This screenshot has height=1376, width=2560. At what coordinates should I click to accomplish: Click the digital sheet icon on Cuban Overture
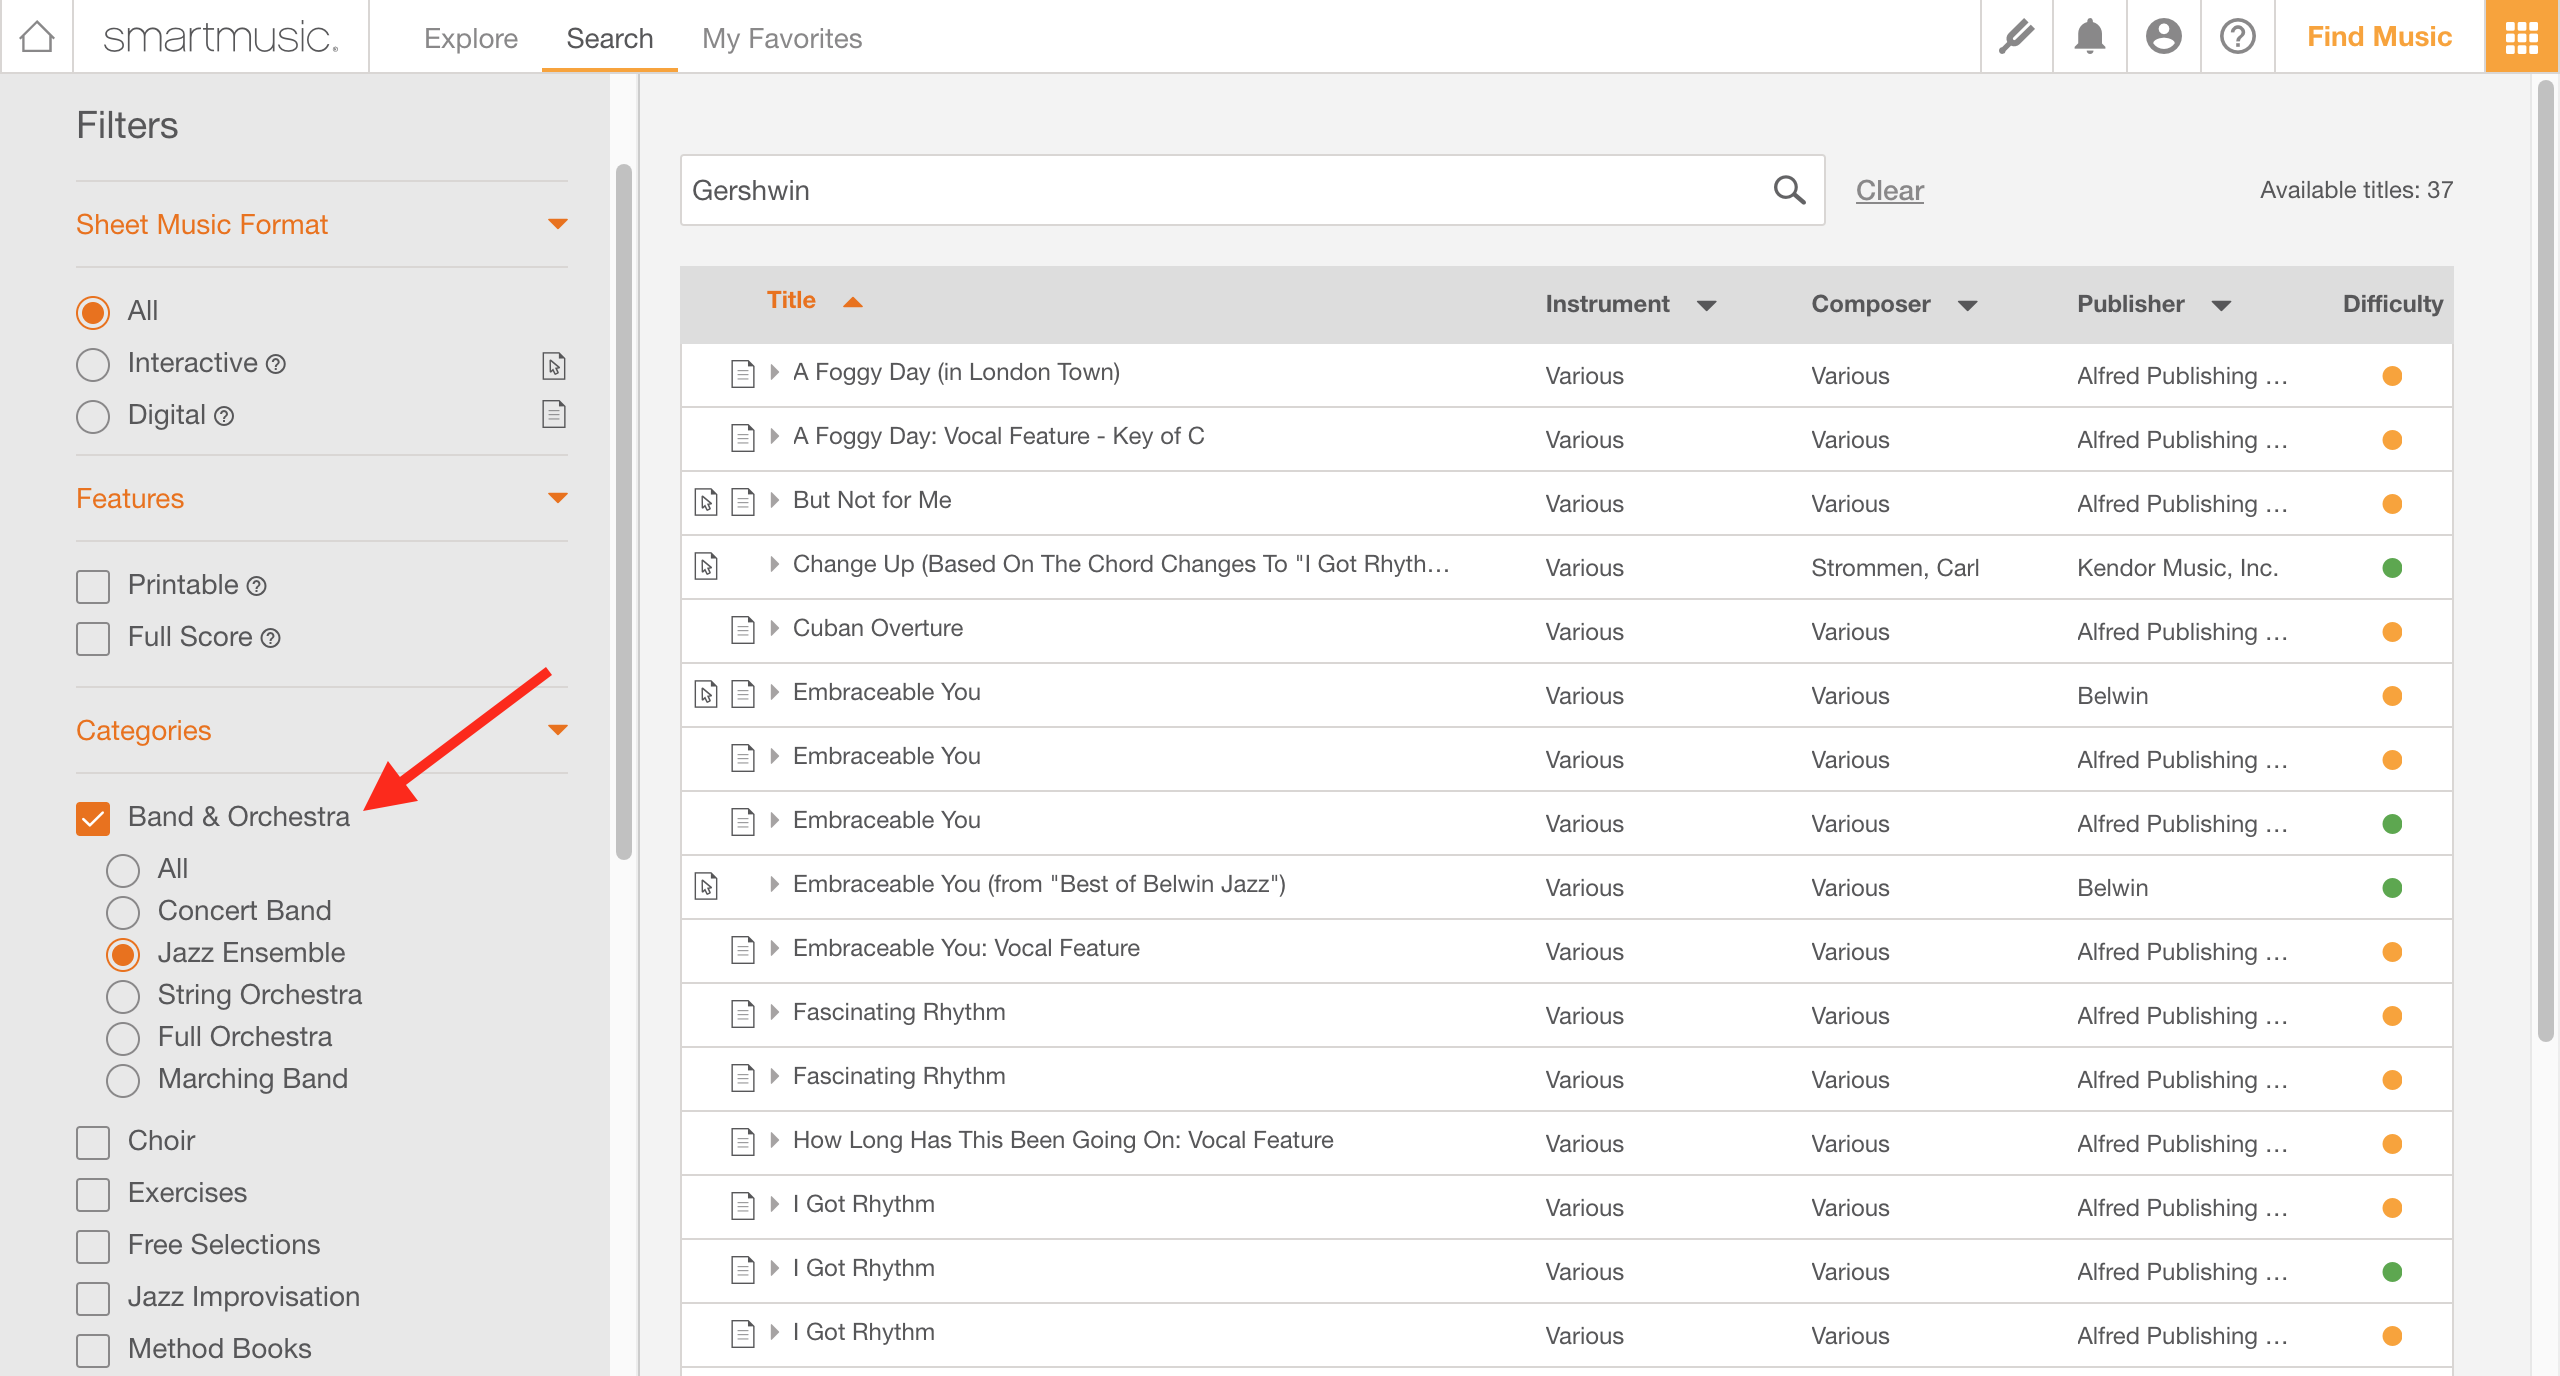tap(743, 630)
